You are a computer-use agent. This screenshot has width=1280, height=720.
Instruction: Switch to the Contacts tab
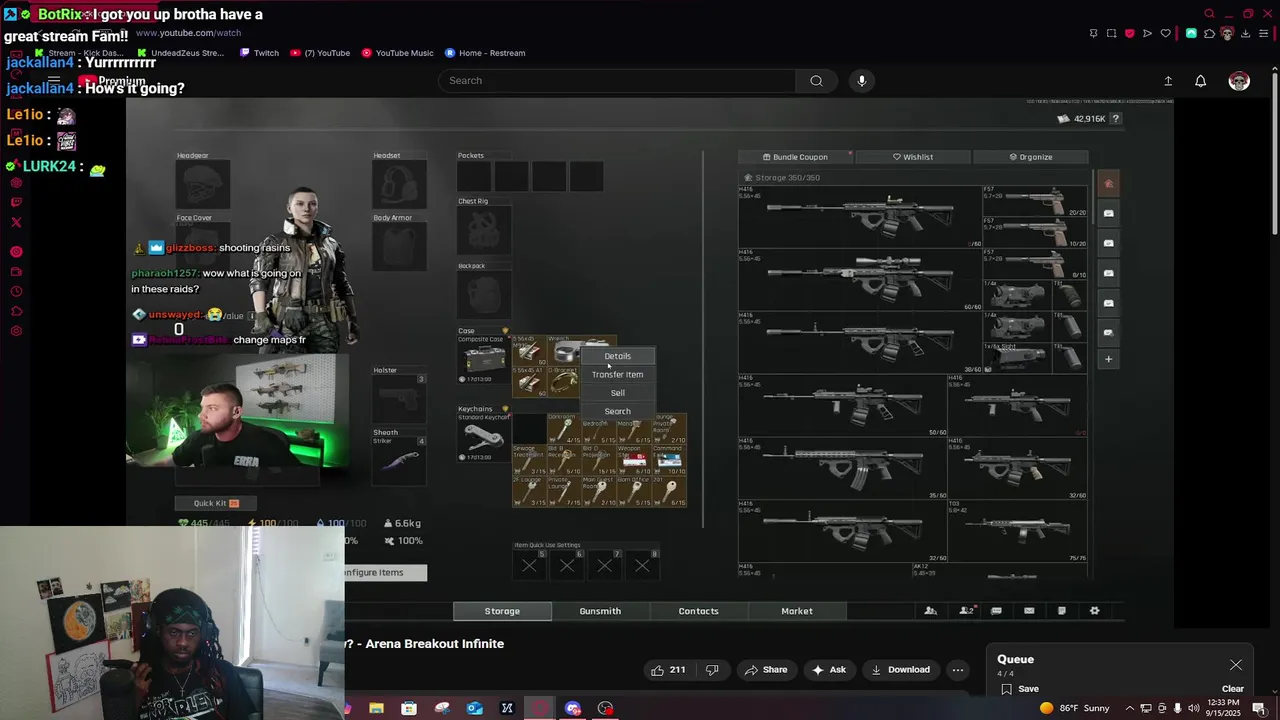[x=698, y=611]
